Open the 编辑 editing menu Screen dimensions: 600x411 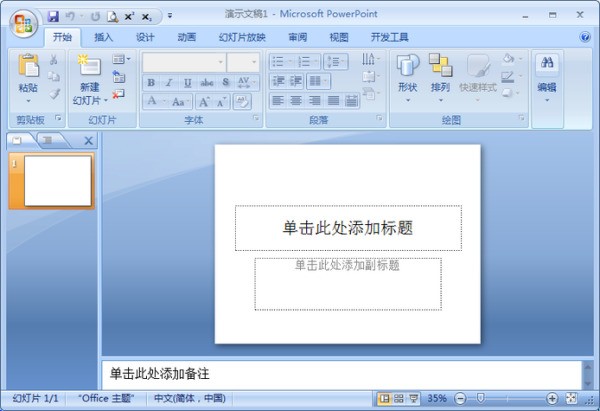click(x=547, y=80)
